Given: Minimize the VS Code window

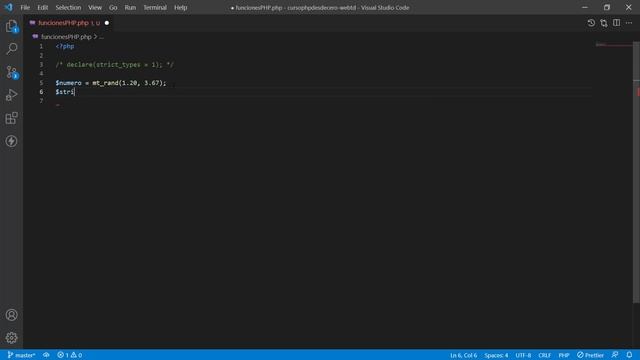Looking at the screenshot, I should click(x=585, y=7).
